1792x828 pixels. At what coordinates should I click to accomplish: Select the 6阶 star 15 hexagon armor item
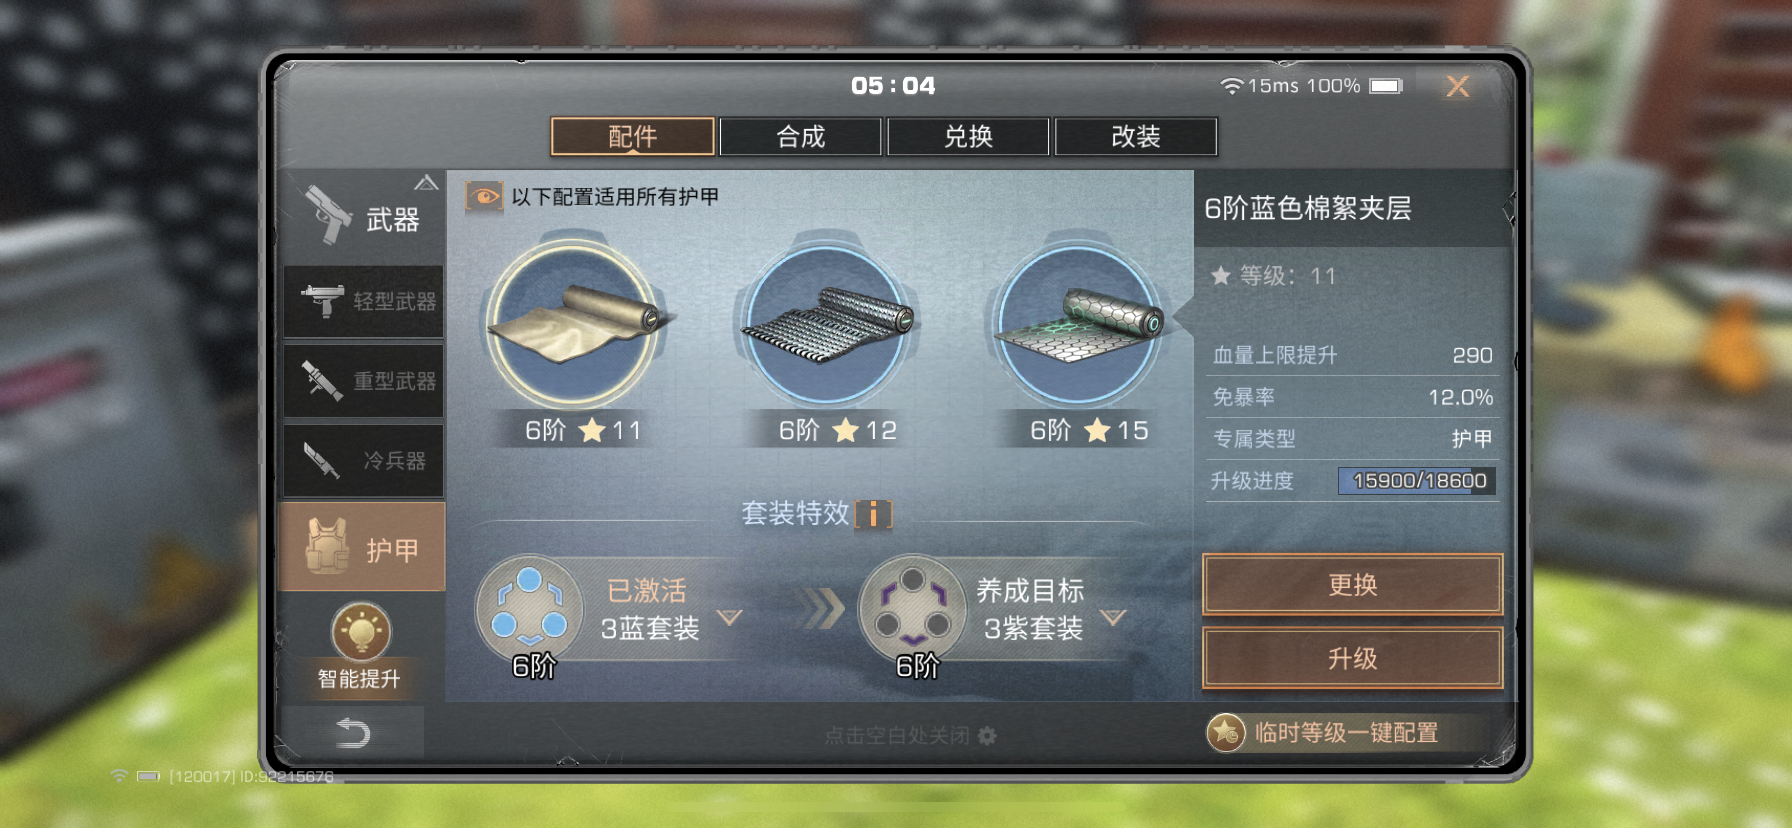coord(1078,323)
